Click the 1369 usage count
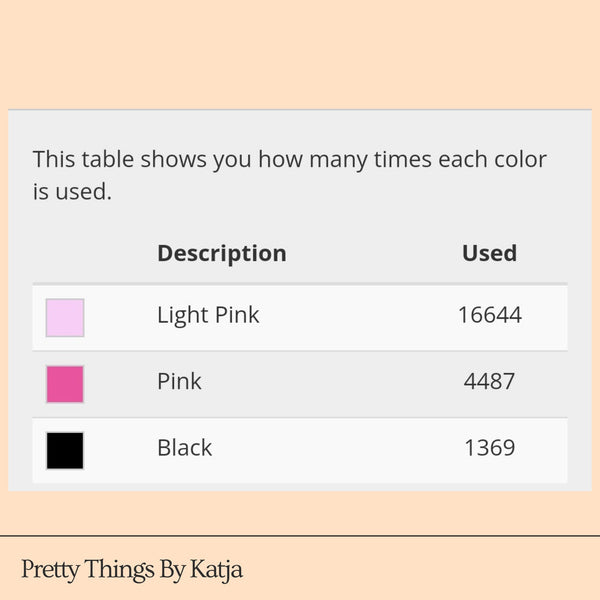 pos(489,447)
